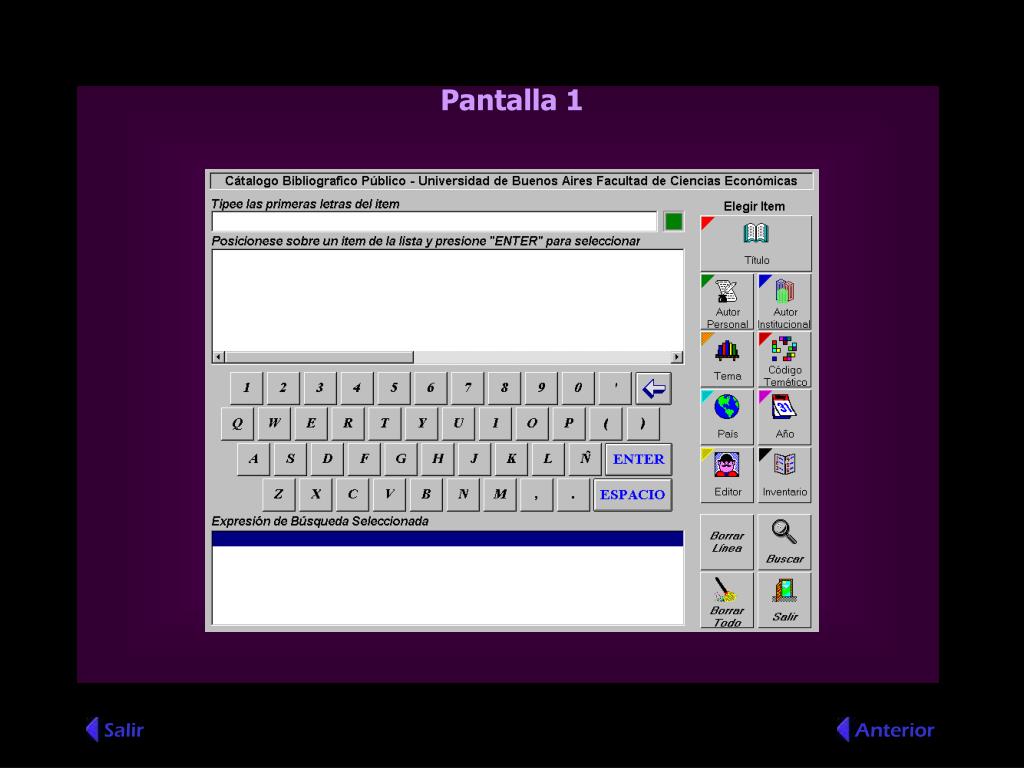Click the list scrollbar right arrow
1024x768 pixels.
tap(677, 357)
